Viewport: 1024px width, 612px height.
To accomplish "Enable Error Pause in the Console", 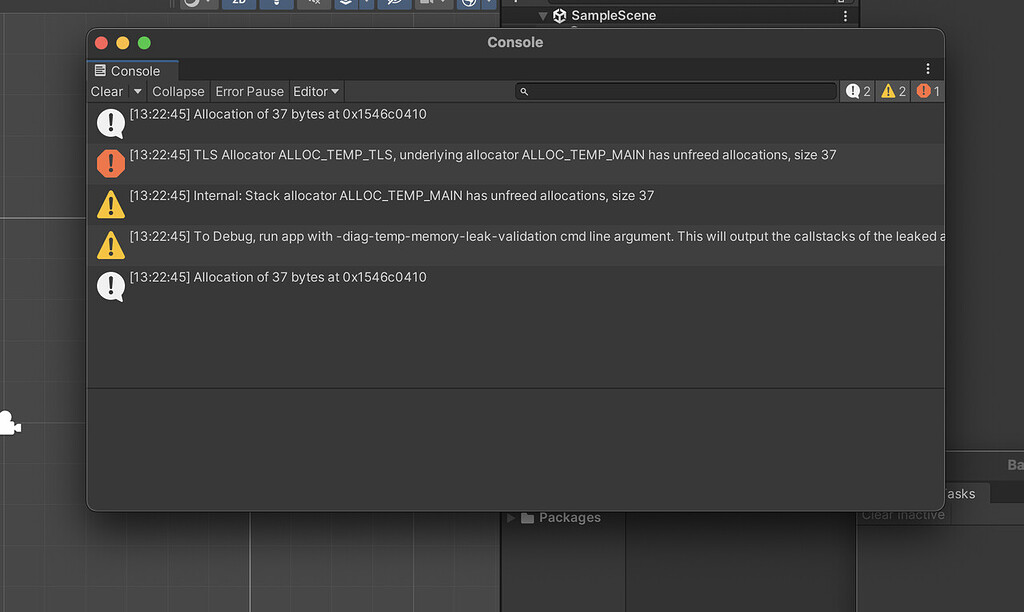I will pyautogui.click(x=249, y=91).
